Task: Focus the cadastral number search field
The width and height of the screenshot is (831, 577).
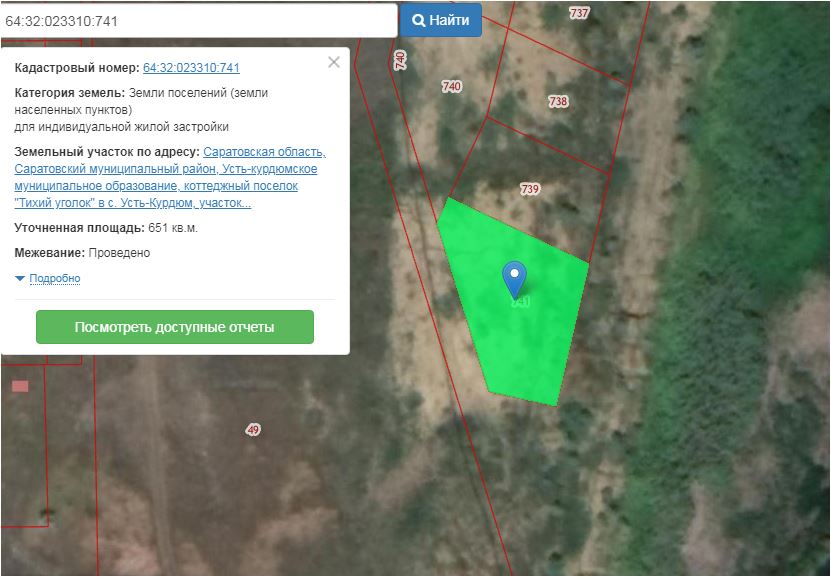Action: click(x=198, y=20)
